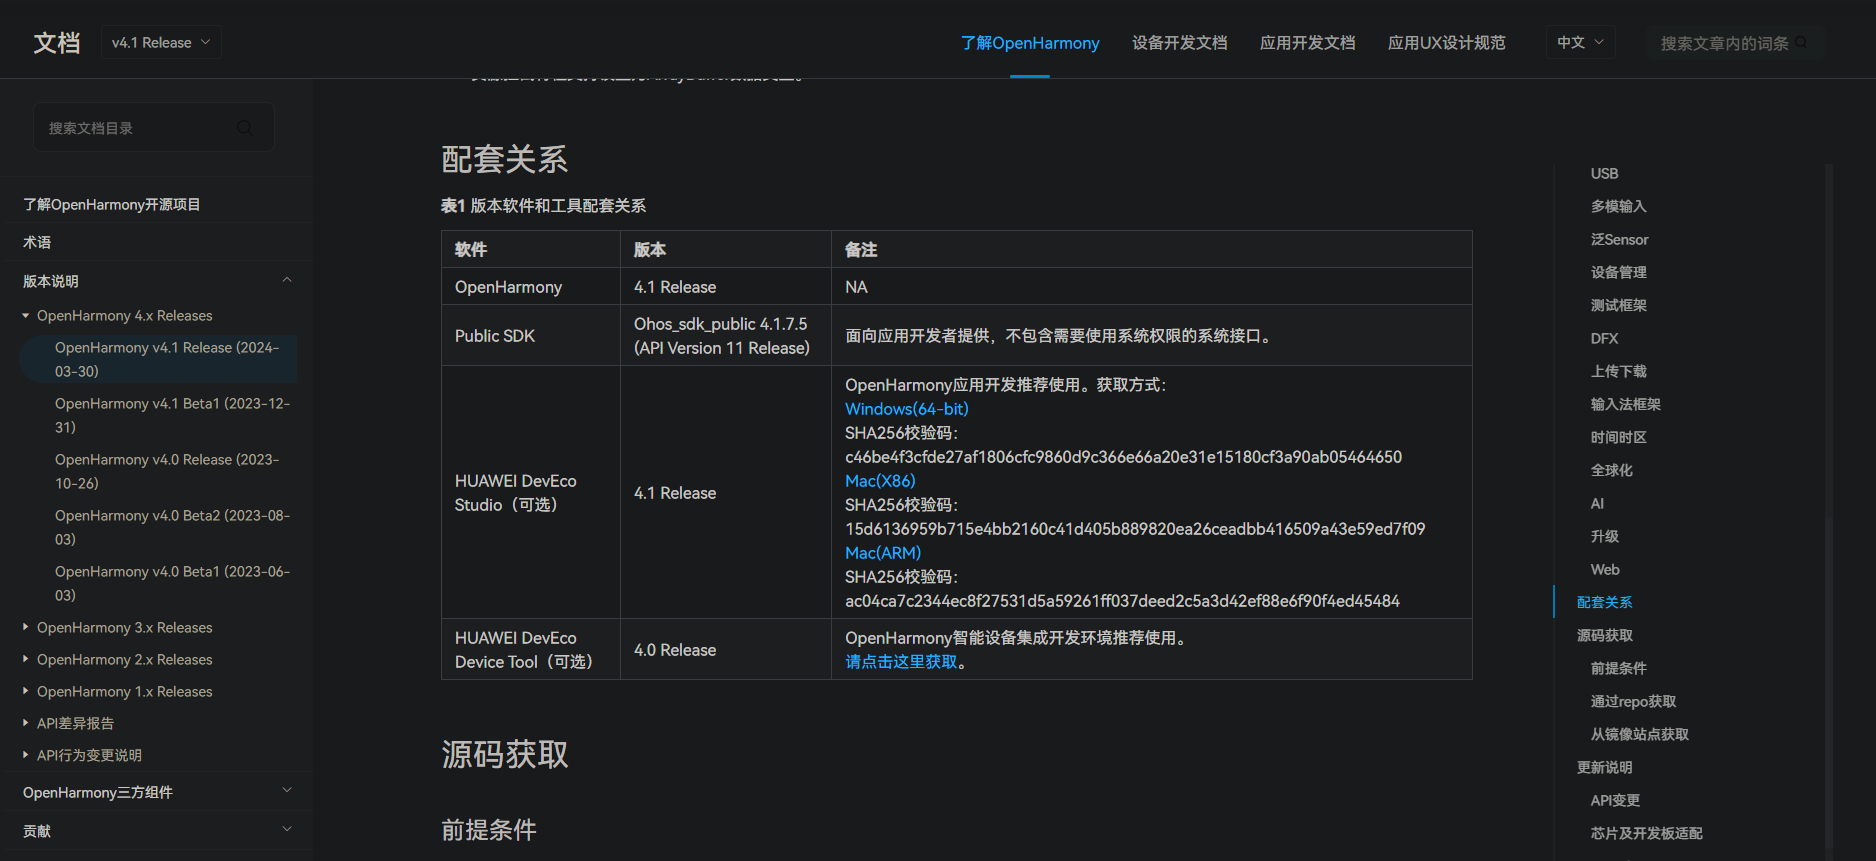Open the 中文 language dropdown
The height and width of the screenshot is (861, 1876).
click(1580, 42)
